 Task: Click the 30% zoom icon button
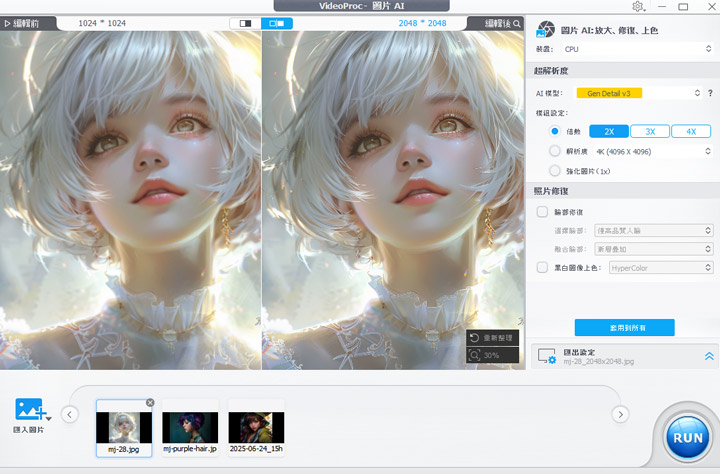pos(475,355)
